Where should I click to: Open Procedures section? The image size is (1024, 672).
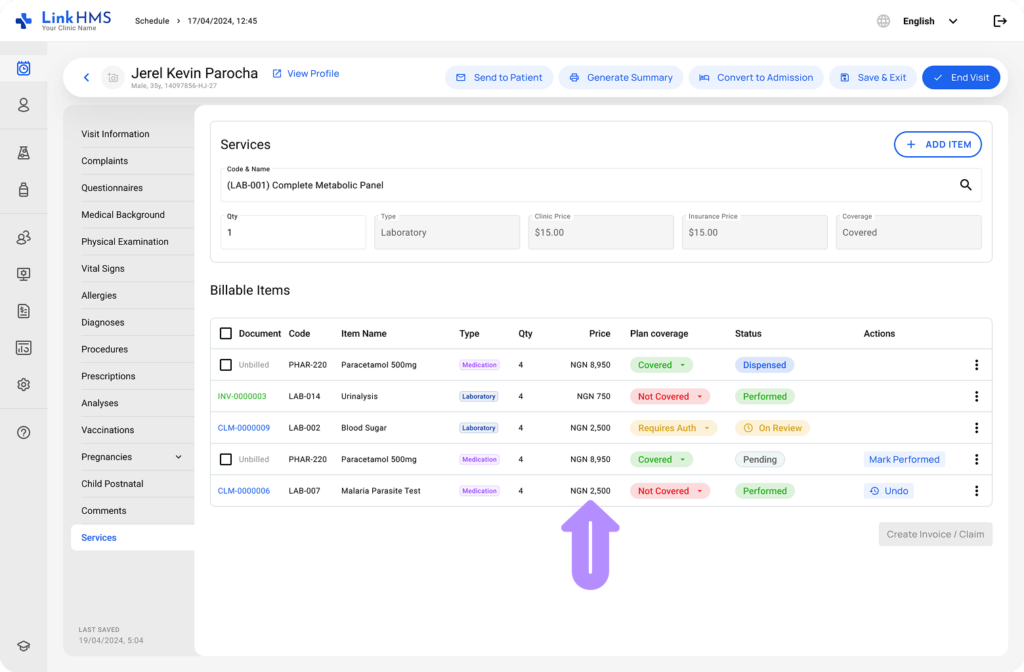pos(104,349)
